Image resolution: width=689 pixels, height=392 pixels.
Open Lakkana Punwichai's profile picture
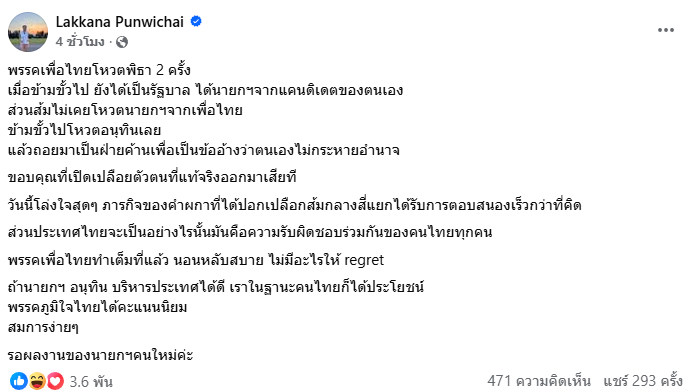point(28,32)
